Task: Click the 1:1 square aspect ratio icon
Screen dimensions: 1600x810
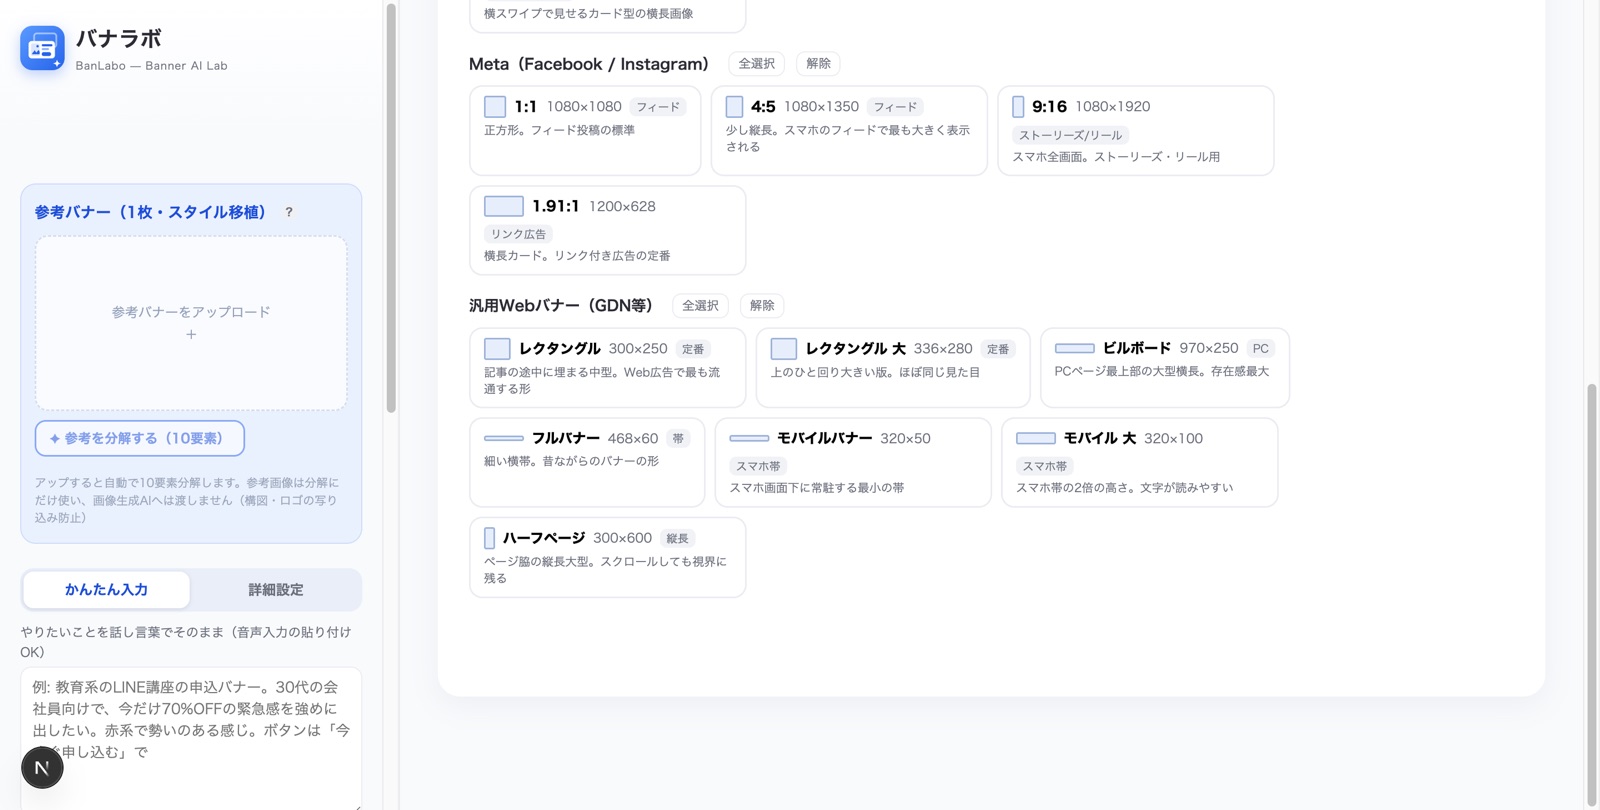Action: tap(495, 107)
